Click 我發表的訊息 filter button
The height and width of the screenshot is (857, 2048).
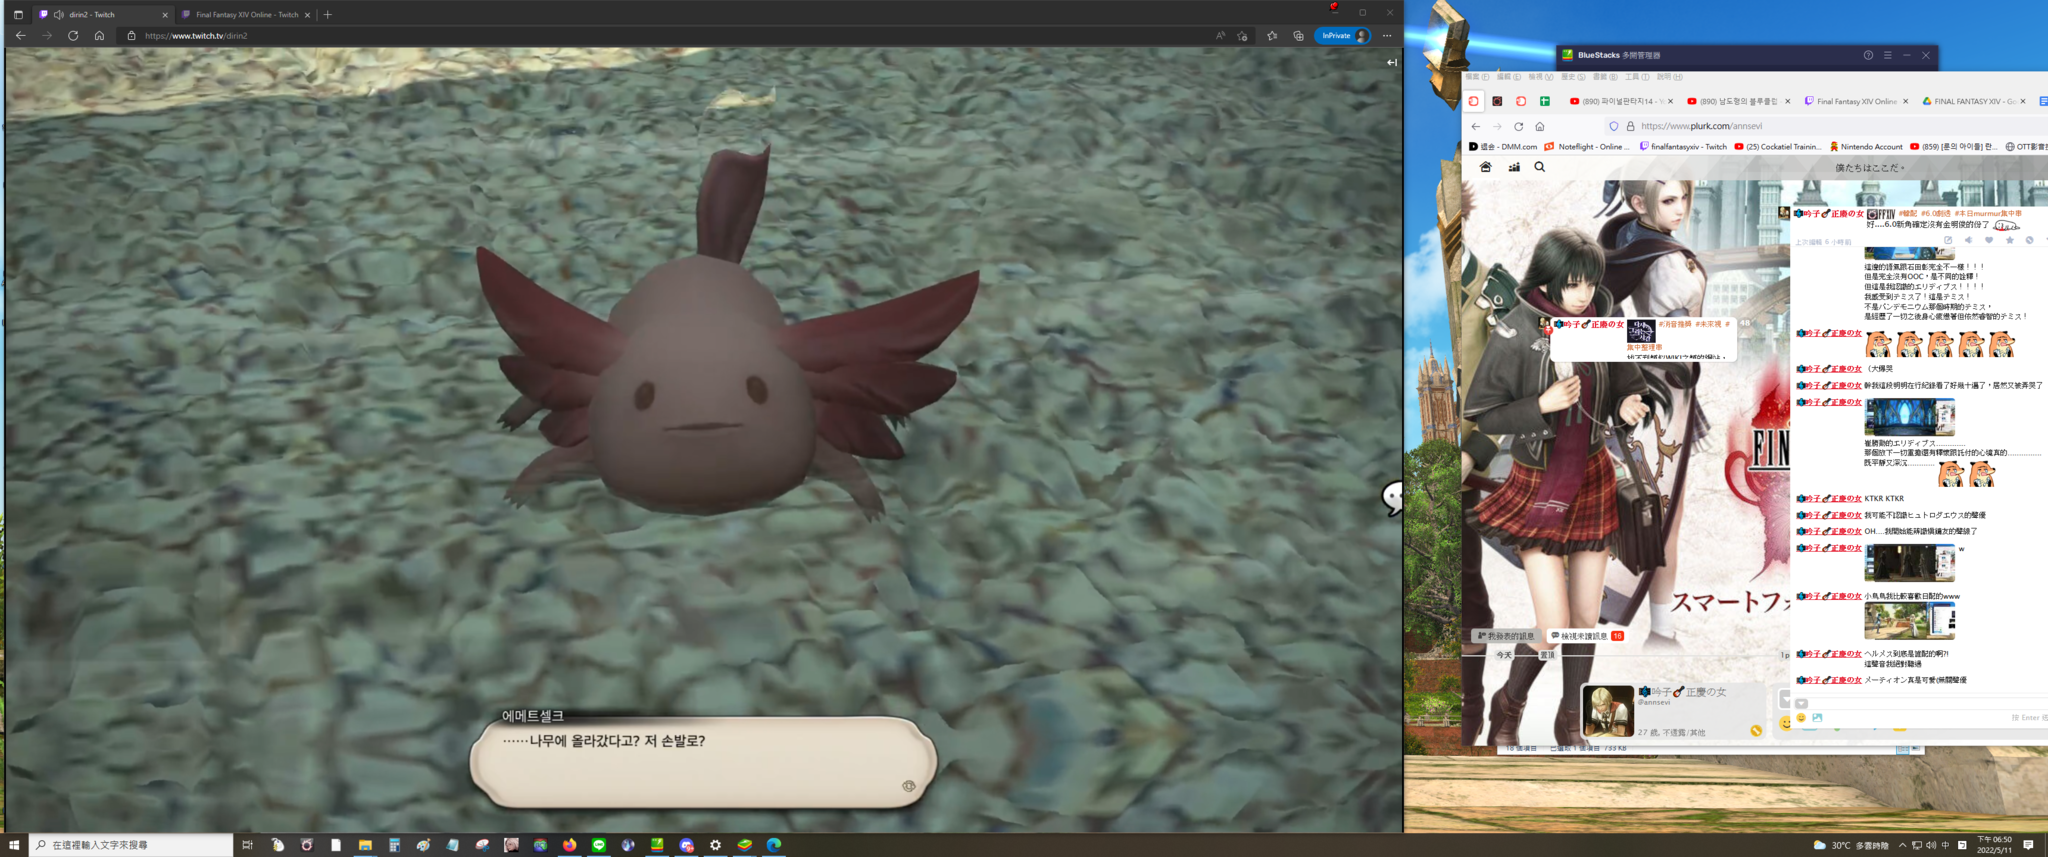tap(1505, 636)
